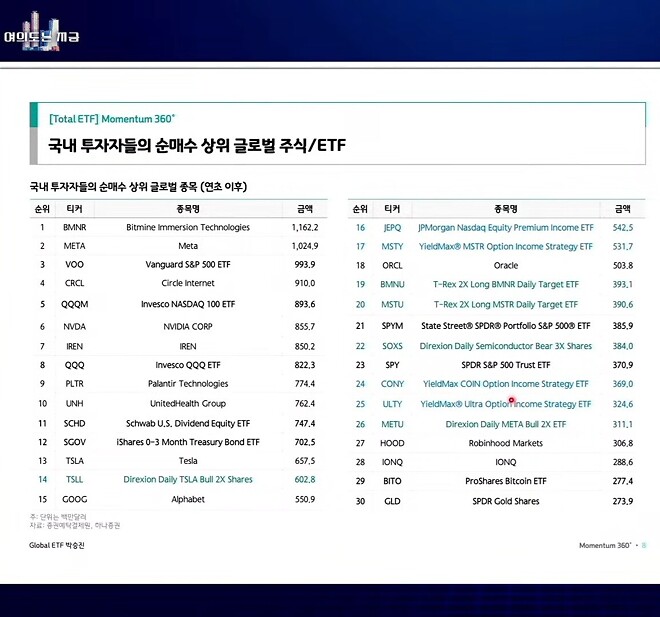Image resolution: width=660 pixels, height=617 pixels.
Task: Click 'SPDR S&P 500 Trust ETF' name
Action: click(x=506, y=365)
